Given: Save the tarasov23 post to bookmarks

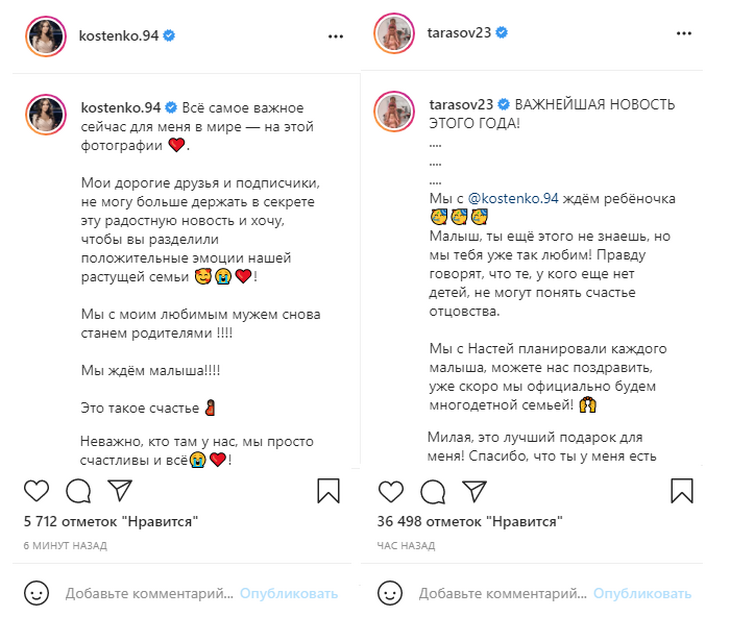Looking at the screenshot, I should point(682,491).
